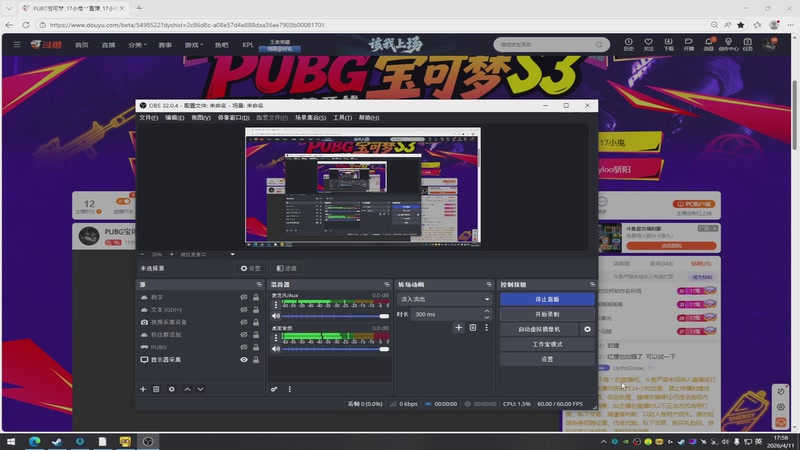Show hidden system tray icons chevron
800x450 pixels.
[x=604, y=442]
